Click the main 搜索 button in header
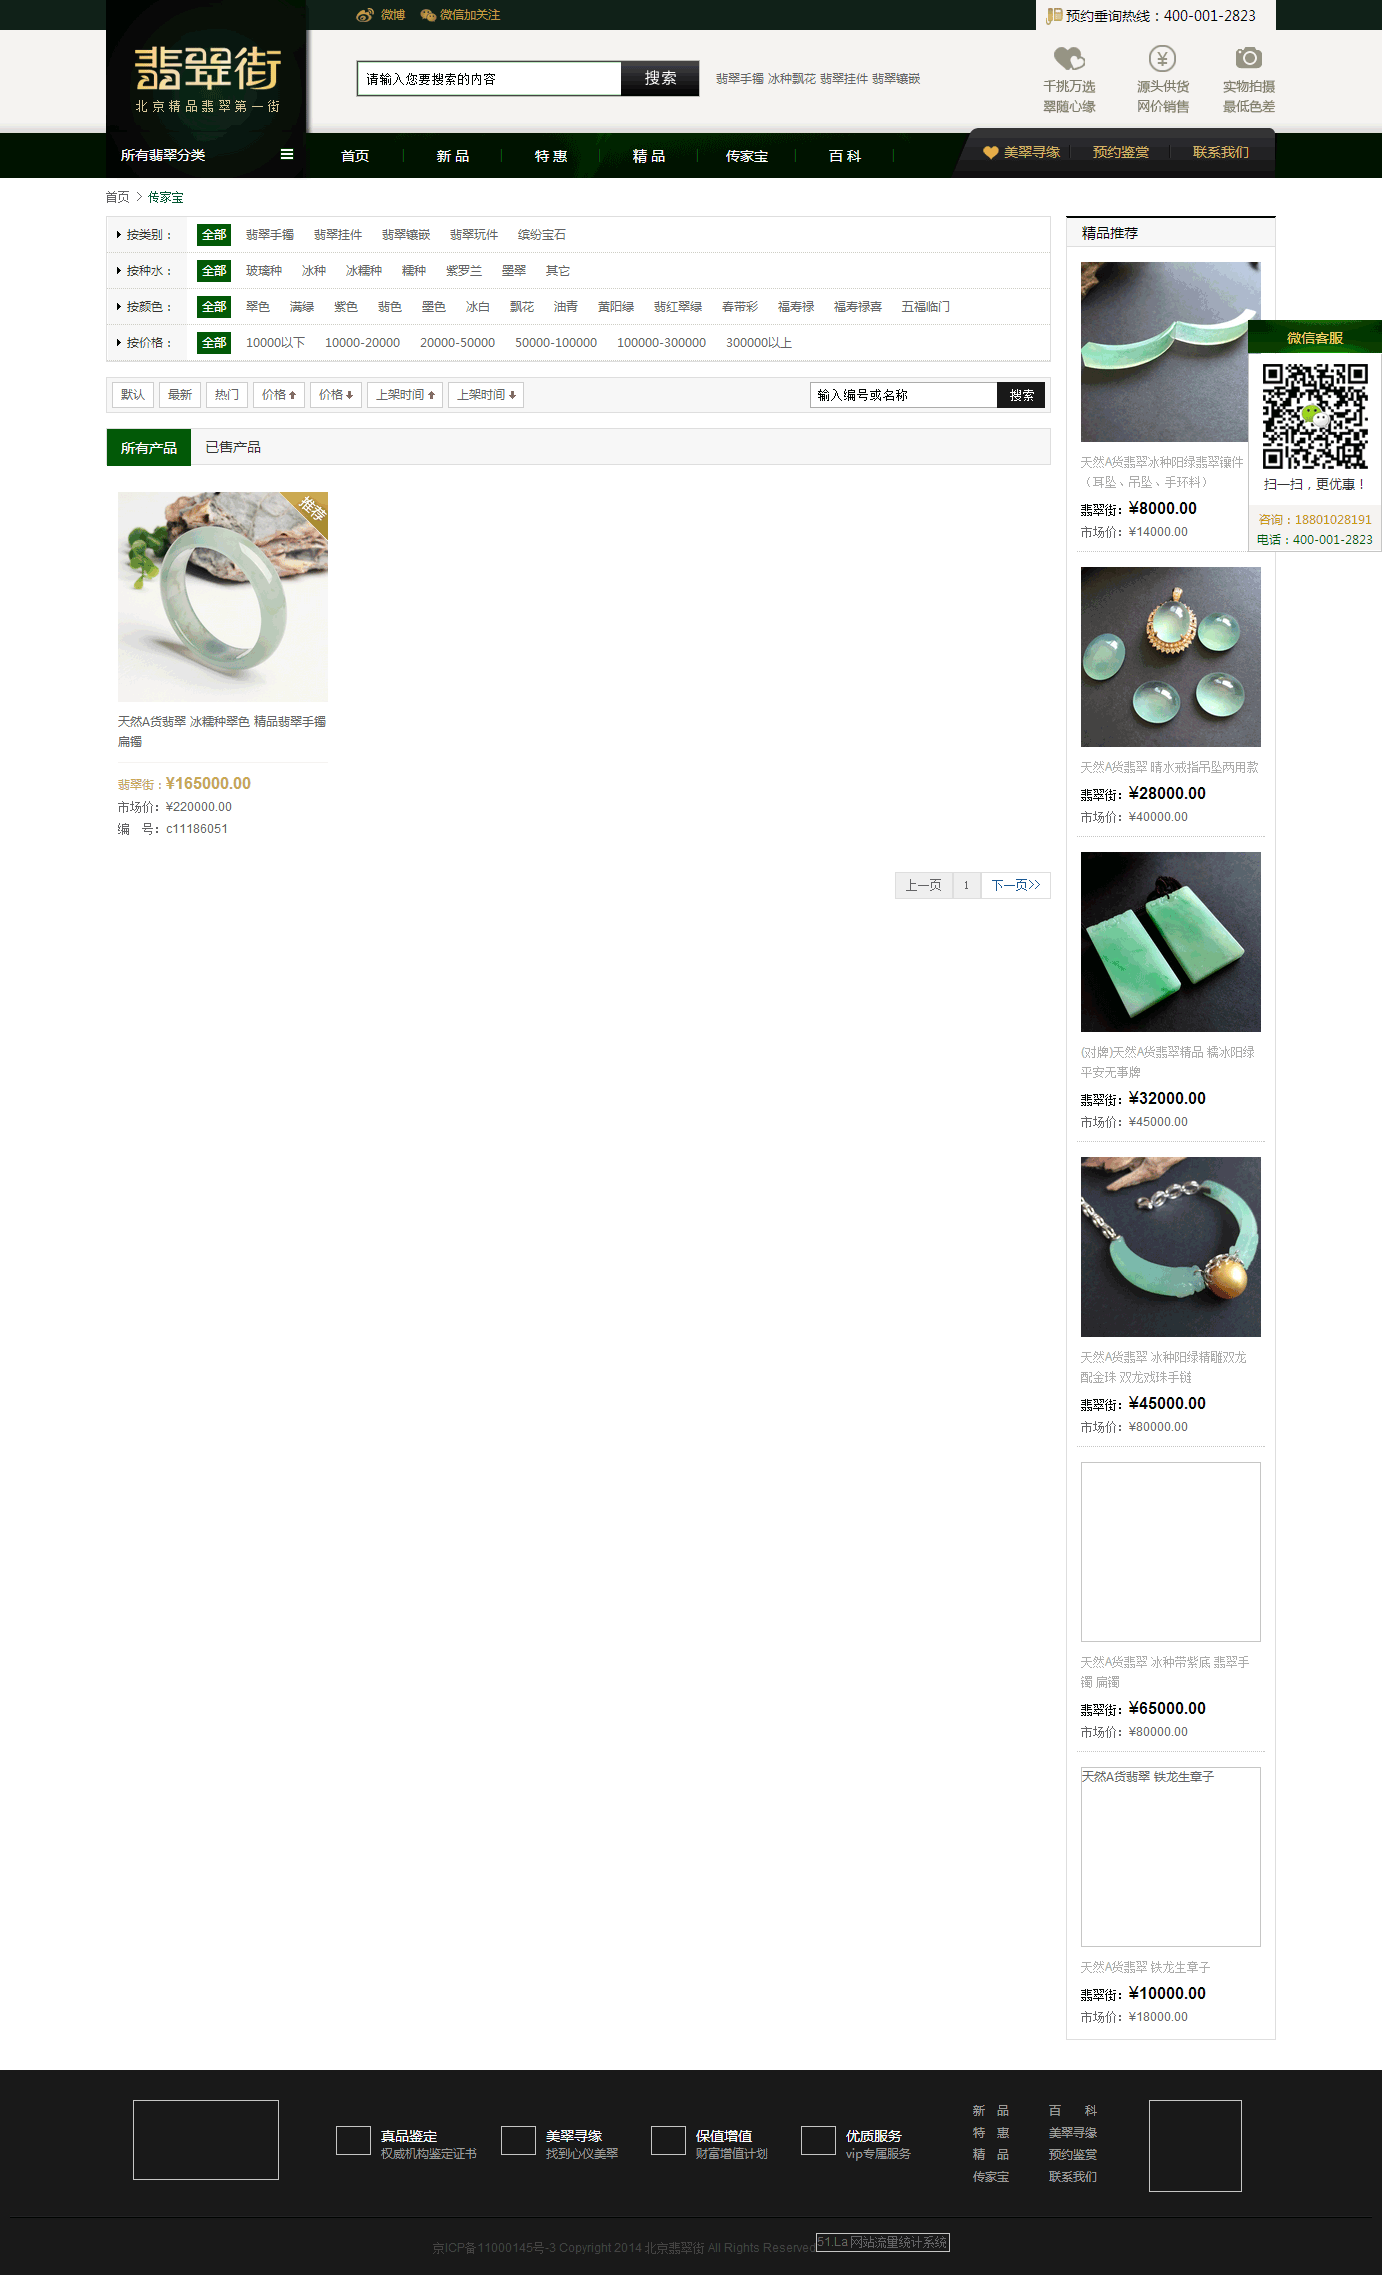The width and height of the screenshot is (1382, 2275). 660,79
